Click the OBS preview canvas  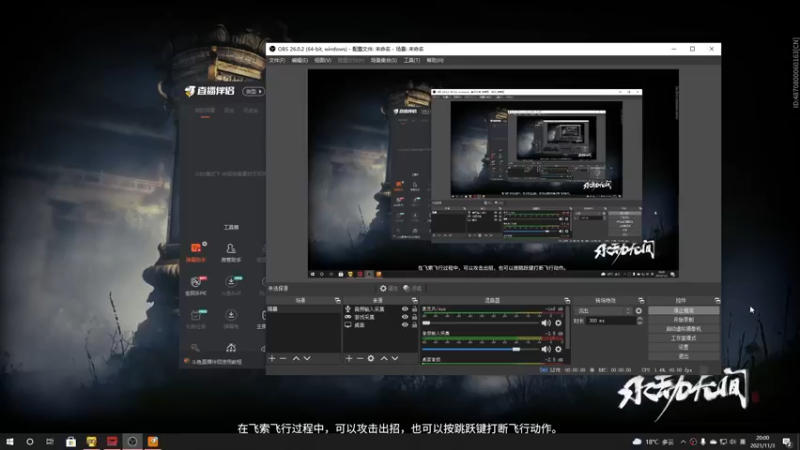493,173
